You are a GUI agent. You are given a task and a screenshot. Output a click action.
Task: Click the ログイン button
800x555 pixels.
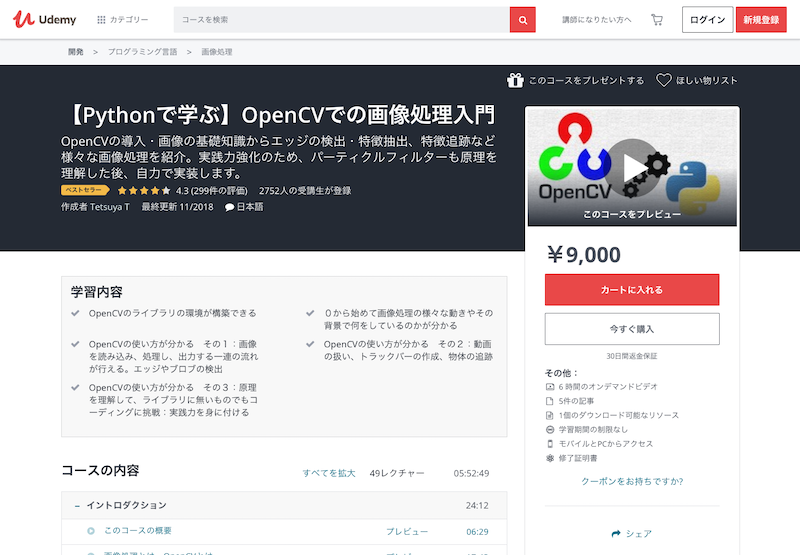click(x=707, y=20)
